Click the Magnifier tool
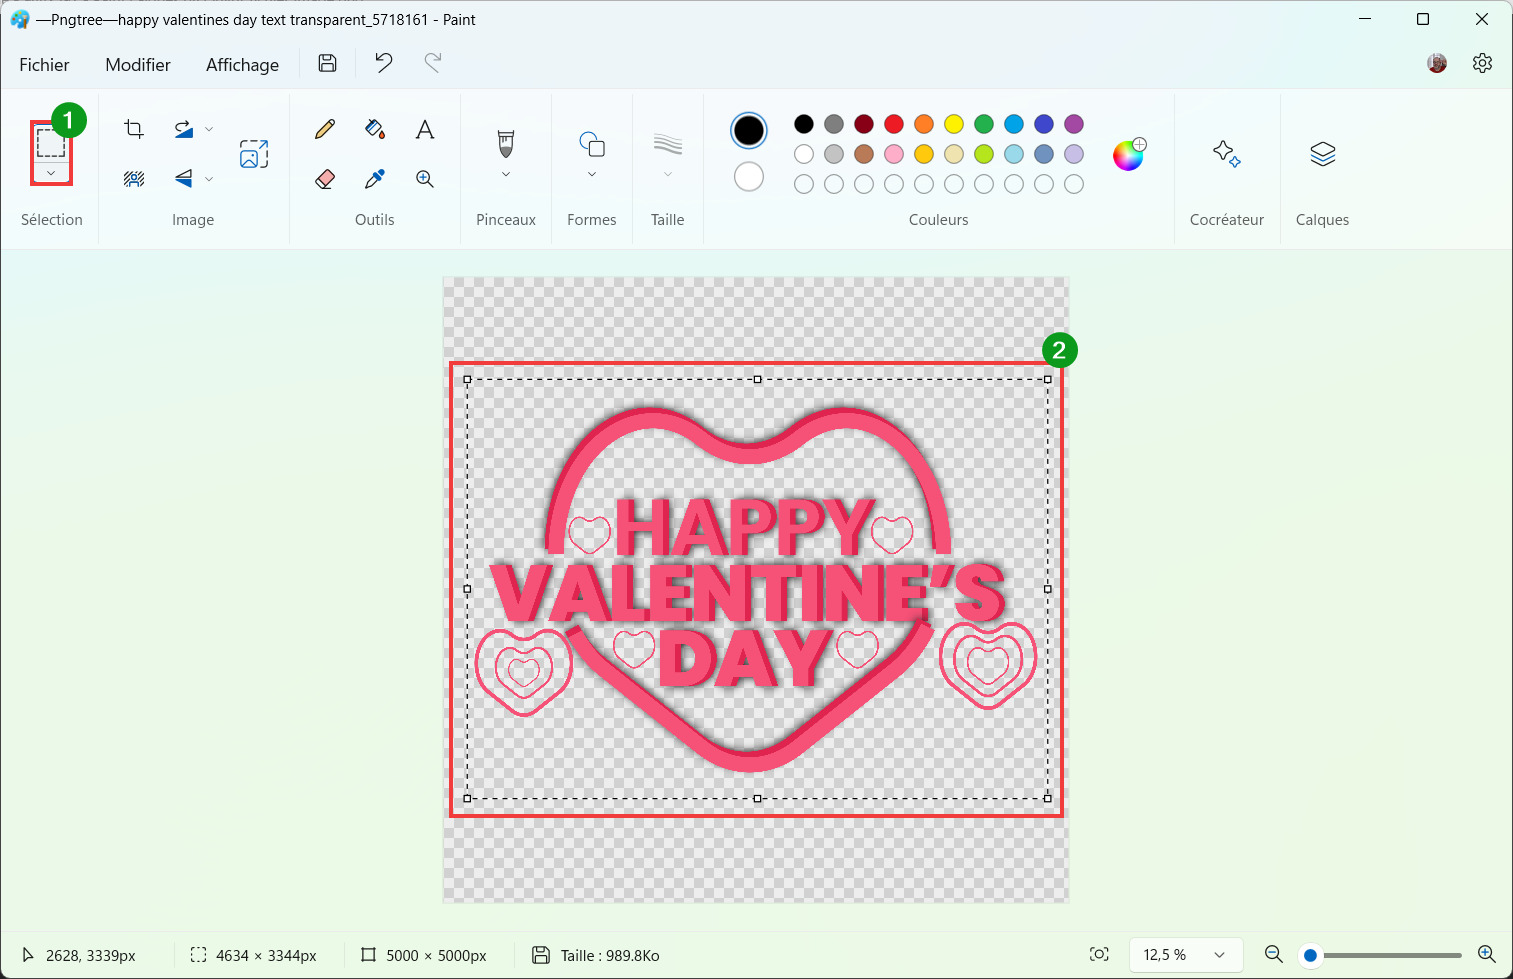The height and width of the screenshot is (979, 1513). click(x=425, y=179)
